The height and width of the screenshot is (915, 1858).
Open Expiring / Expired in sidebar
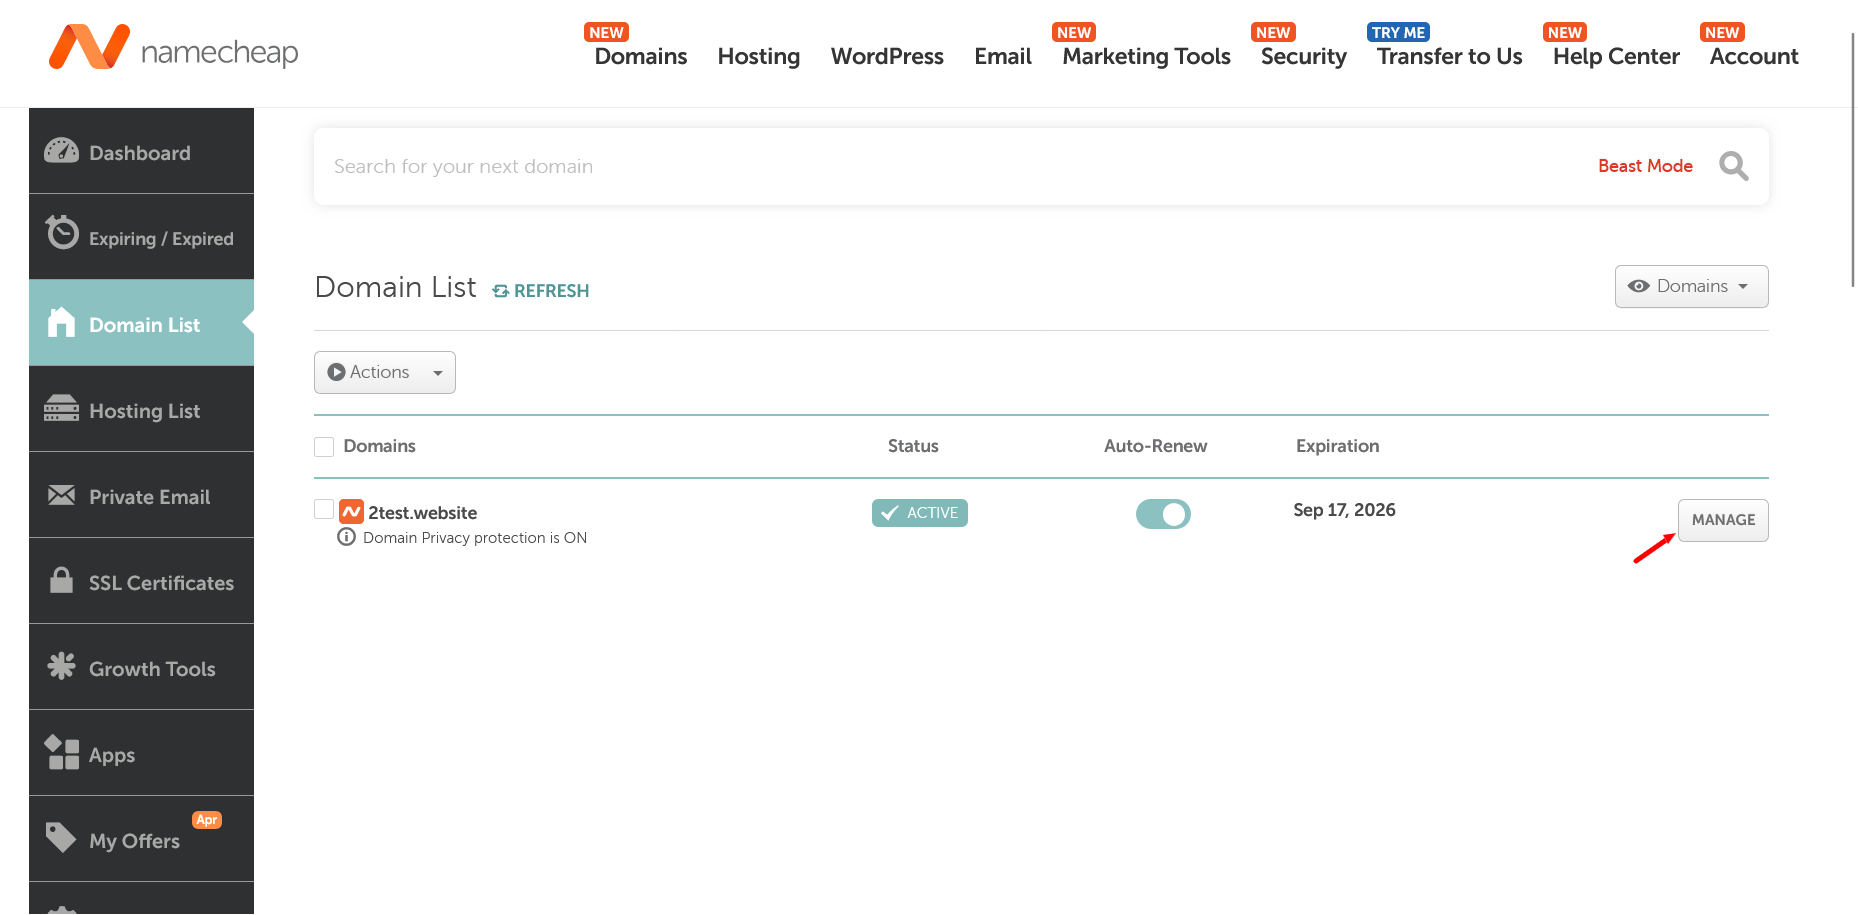pyautogui.click(x=141, y=237)
